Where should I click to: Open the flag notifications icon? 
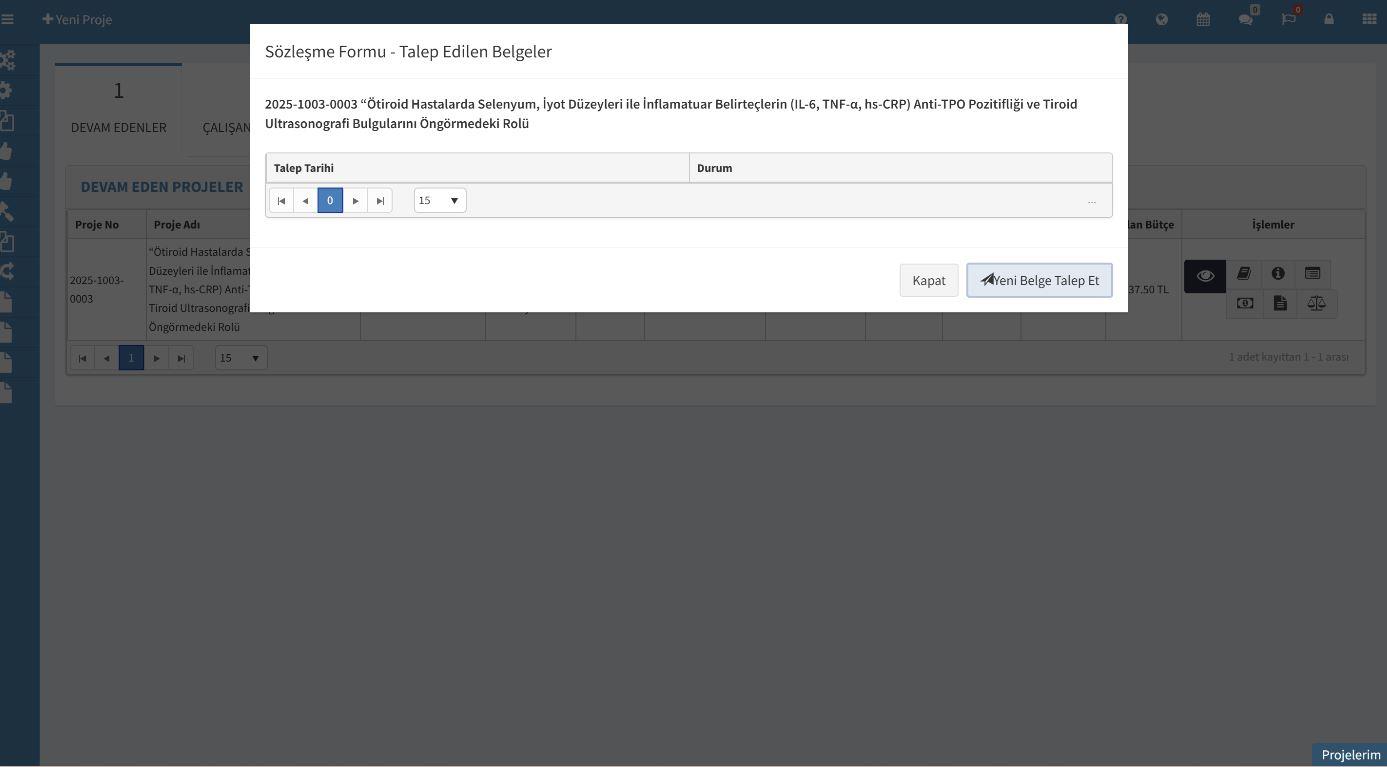1288,19
